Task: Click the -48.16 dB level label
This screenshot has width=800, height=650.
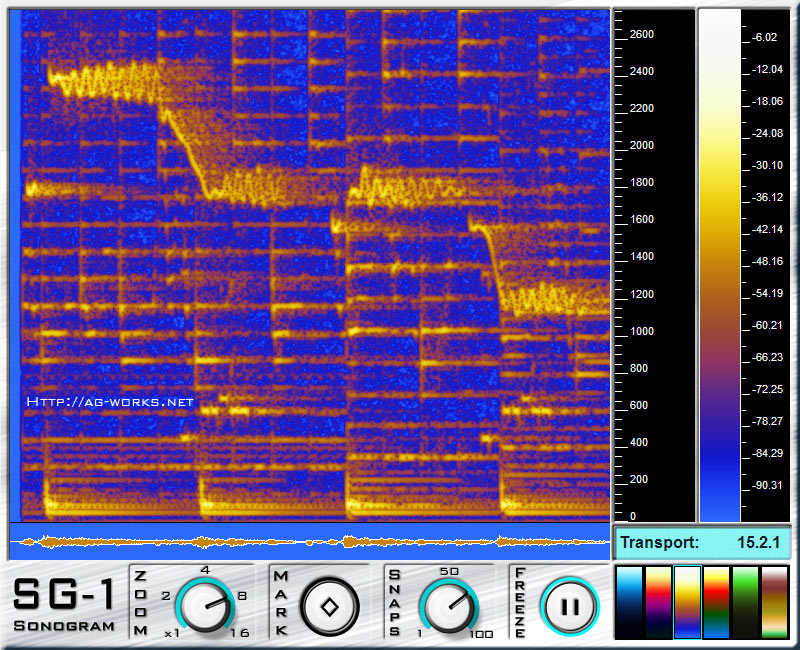Action: click(769, 261)
